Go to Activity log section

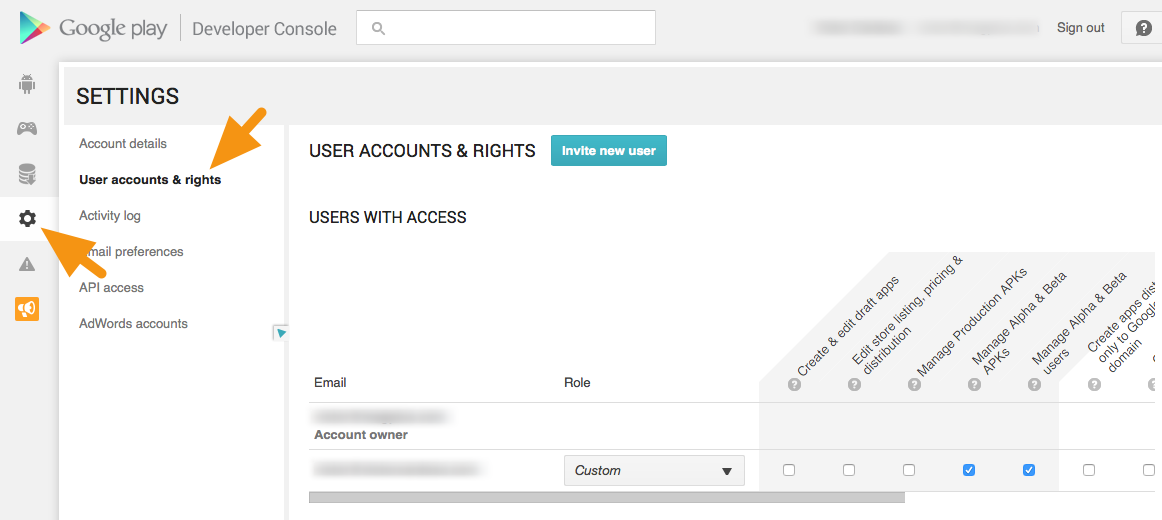(x=110, y=216)
